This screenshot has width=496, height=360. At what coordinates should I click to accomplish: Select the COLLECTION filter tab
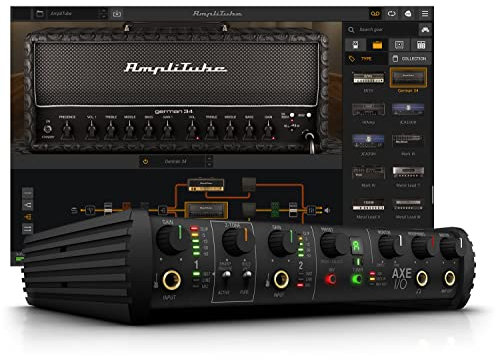tap(410, 59)
